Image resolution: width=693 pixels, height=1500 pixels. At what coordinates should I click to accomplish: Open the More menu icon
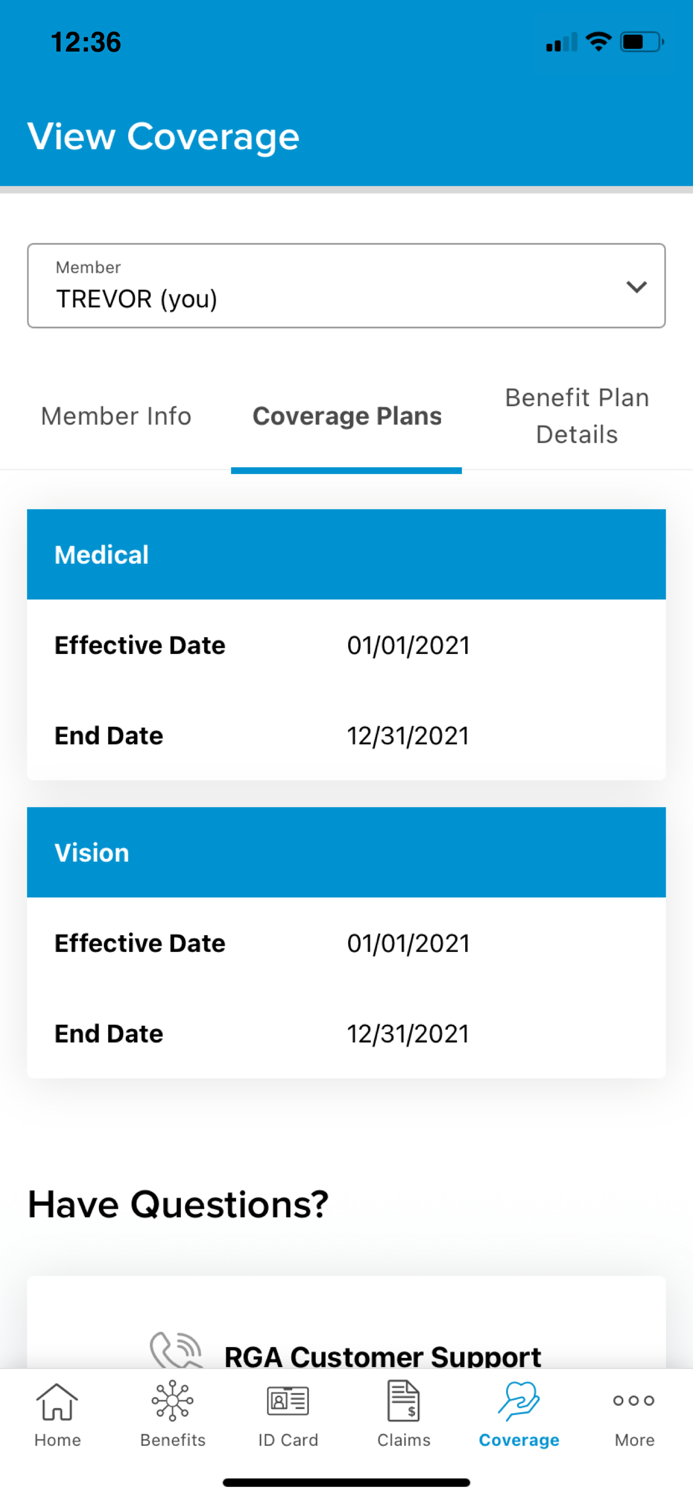pyautogui.click(x=633, y=1413)
